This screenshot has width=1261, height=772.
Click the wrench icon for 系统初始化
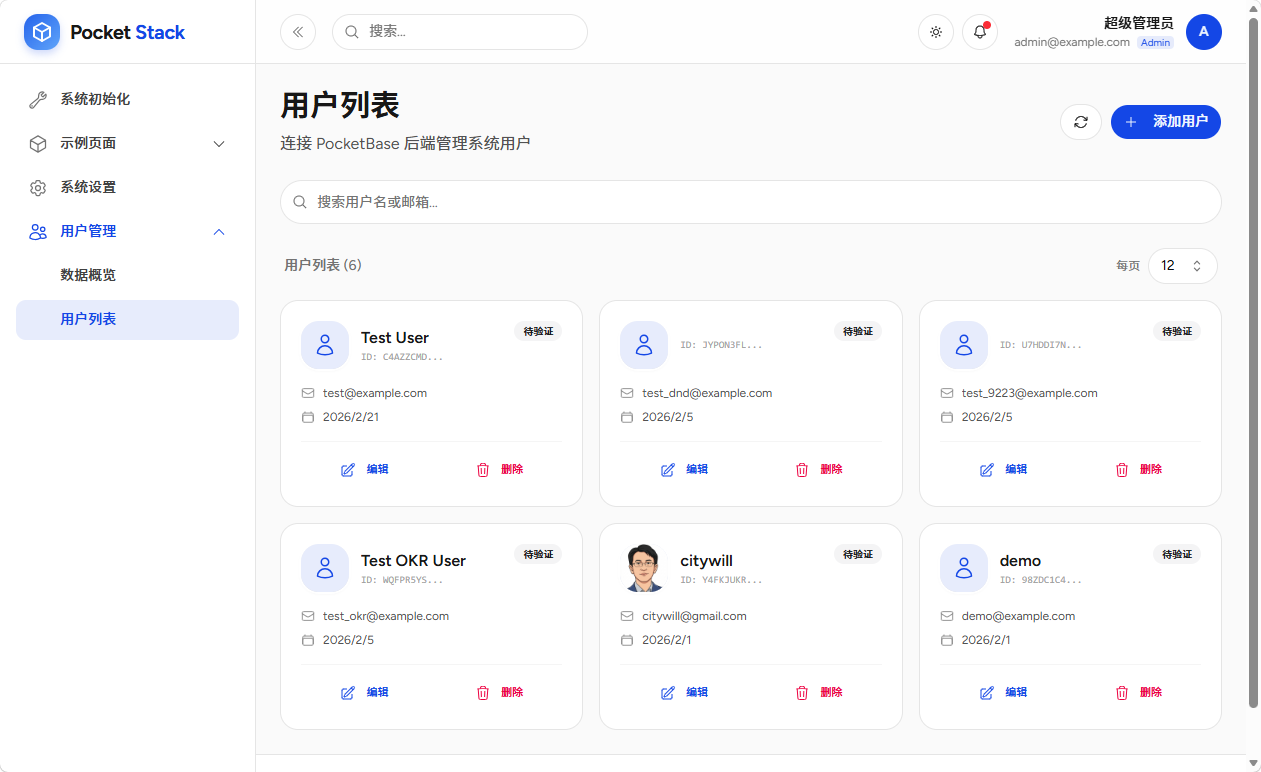pos(38,99)
